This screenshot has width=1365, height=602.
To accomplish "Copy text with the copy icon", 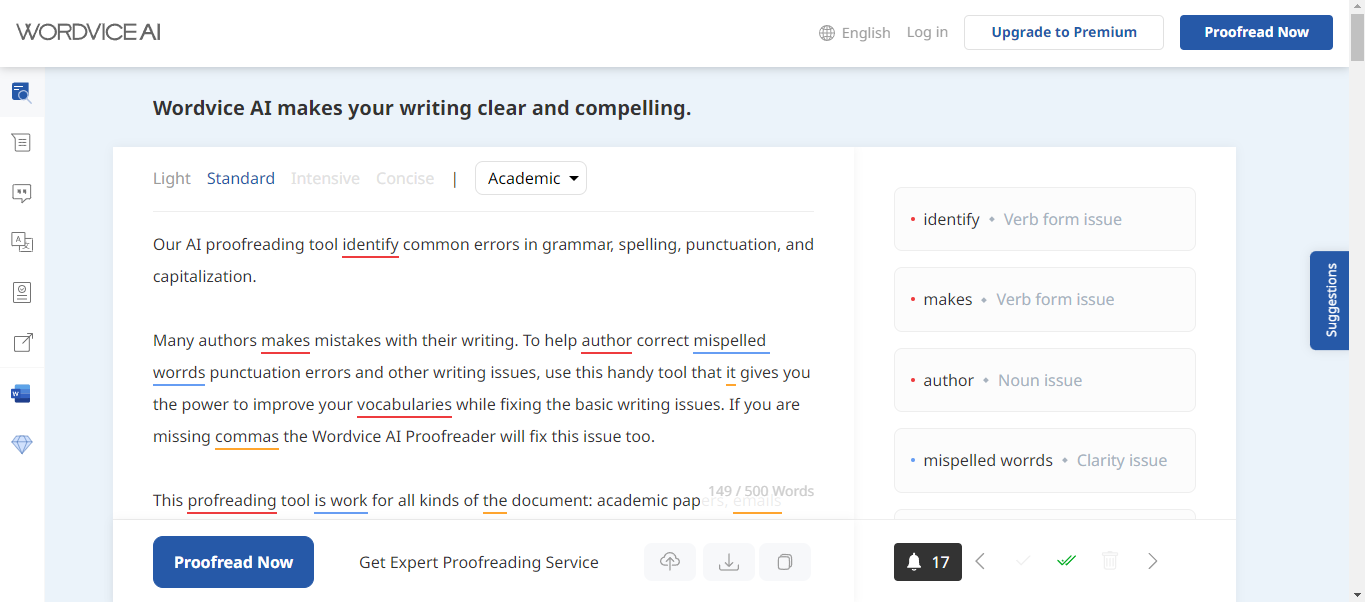I will [785, 562].
